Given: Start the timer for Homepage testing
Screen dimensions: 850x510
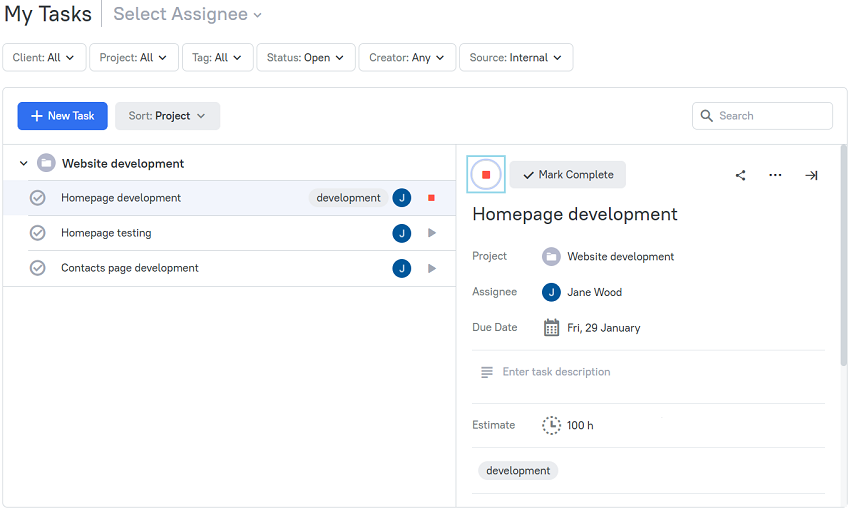Looking at the screenshot, I should [x=432, y=233].
